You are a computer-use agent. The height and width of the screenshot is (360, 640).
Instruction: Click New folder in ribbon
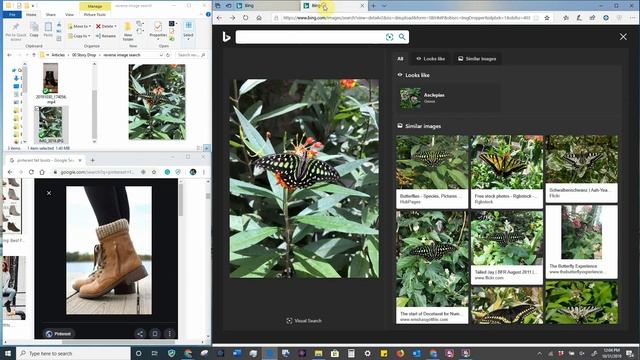pos(128,32)
